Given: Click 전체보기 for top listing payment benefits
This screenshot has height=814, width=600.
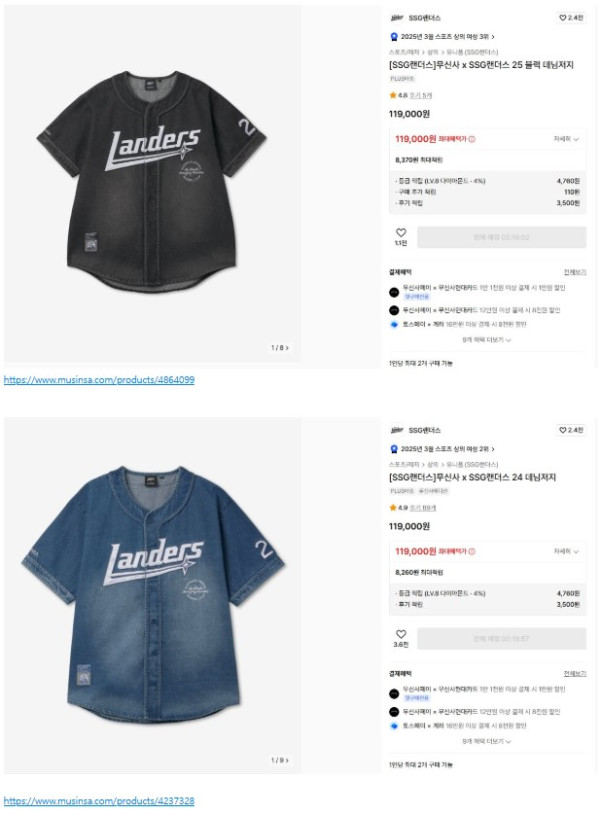Looking at the screenshot, I should point(575,272).
